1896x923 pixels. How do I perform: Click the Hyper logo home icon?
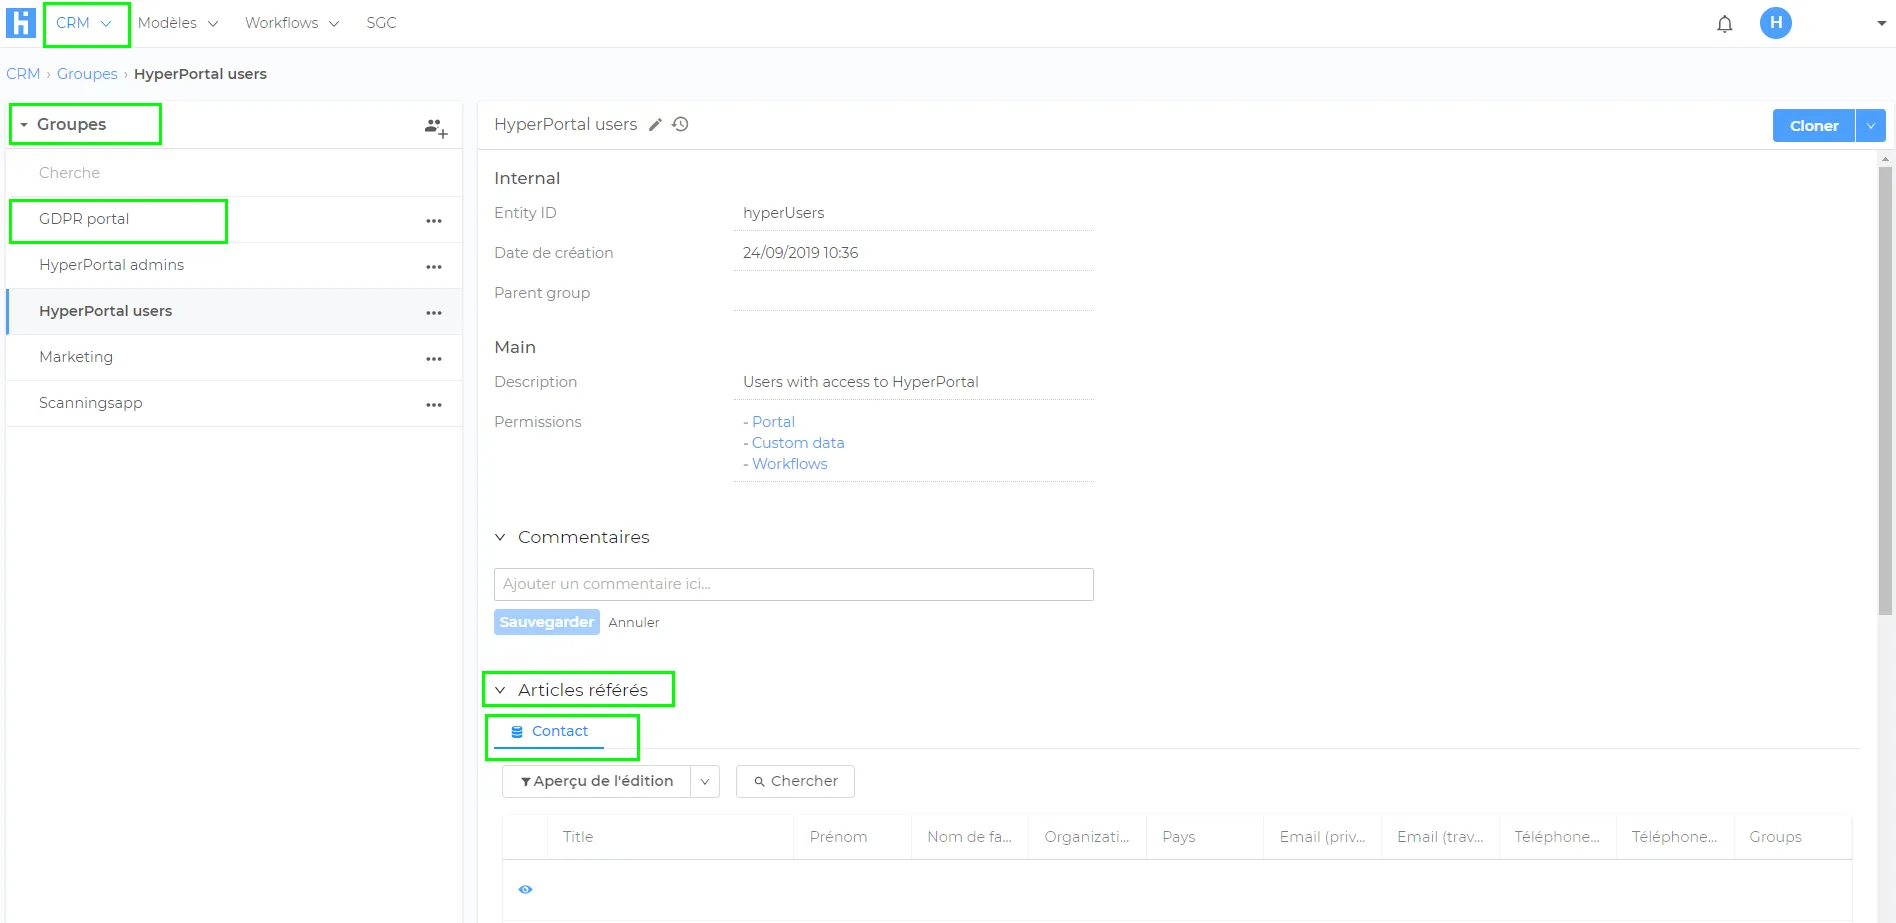click(x=20, y=23)
